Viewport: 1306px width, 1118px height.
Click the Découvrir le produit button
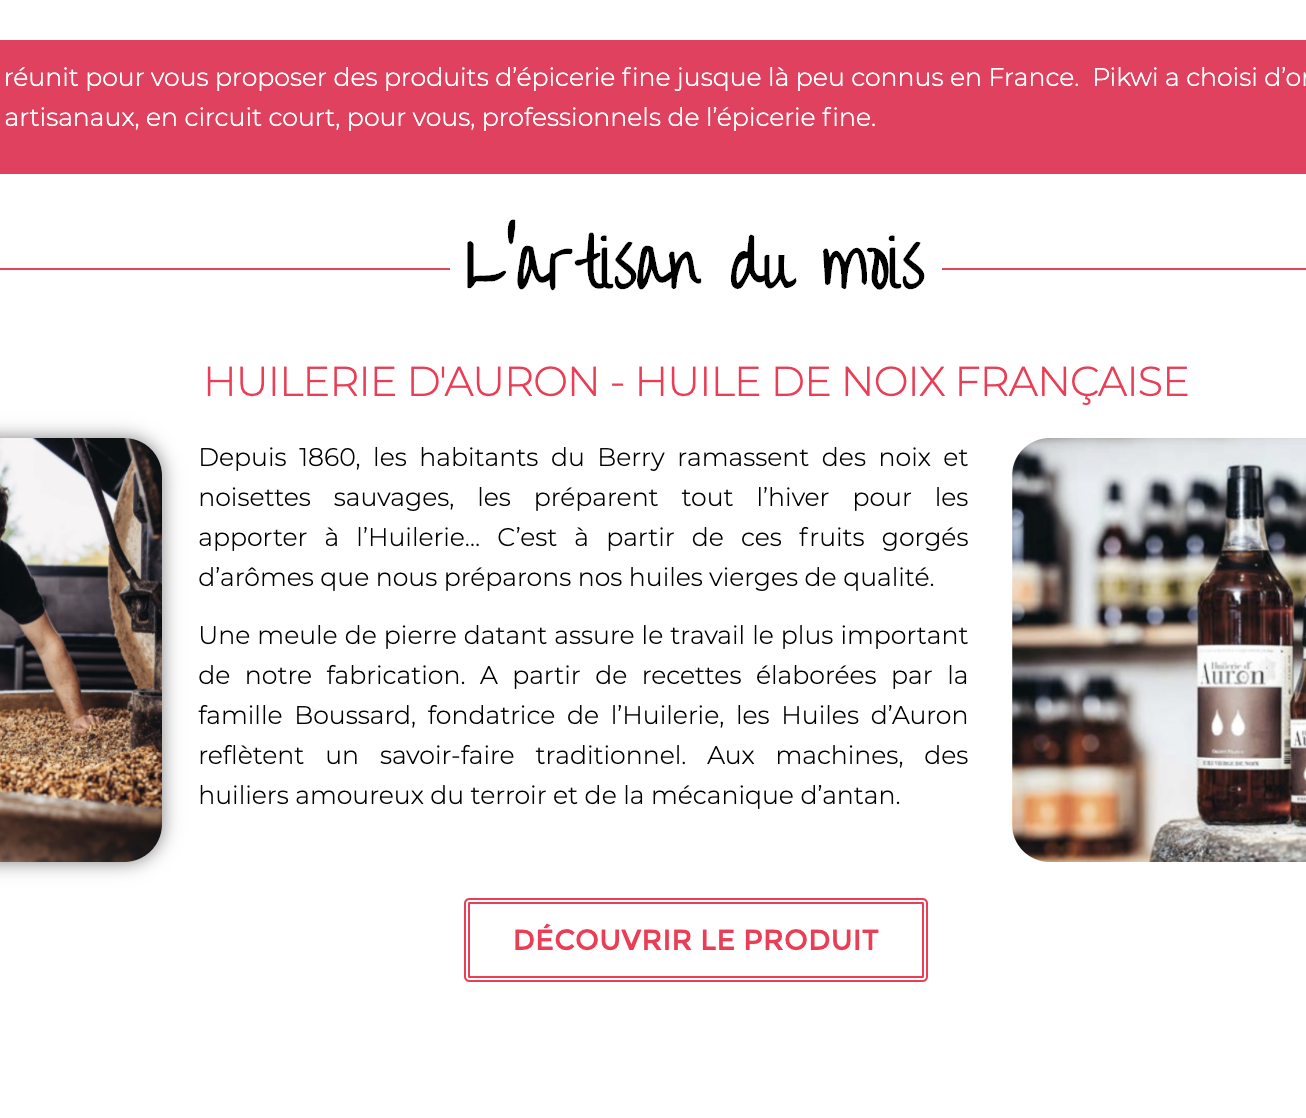pyautogui.click(x=695, y=940)
